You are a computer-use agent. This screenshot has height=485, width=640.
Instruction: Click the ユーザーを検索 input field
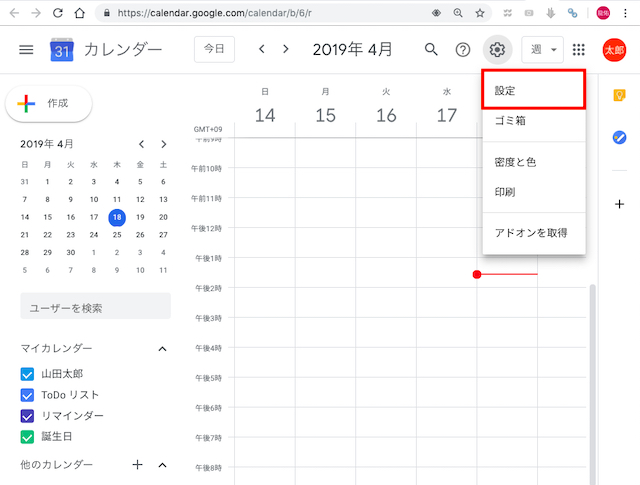pyautogui.click(x=96, y=308)
